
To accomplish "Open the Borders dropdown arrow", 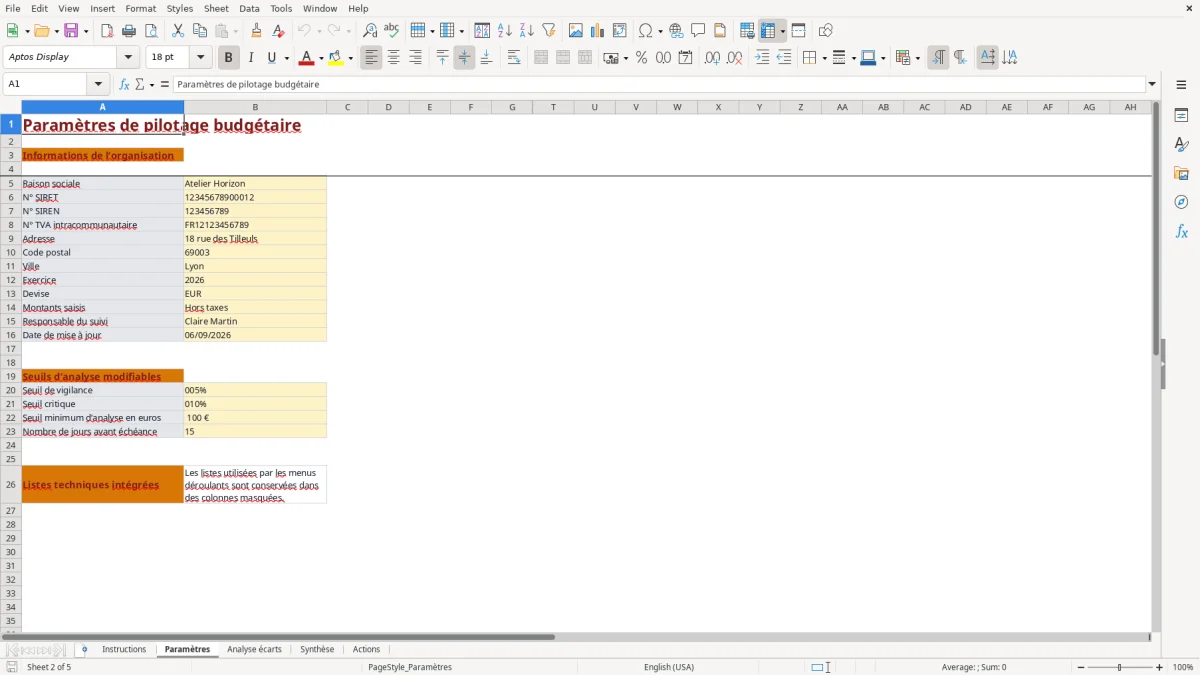I will 823,58.
